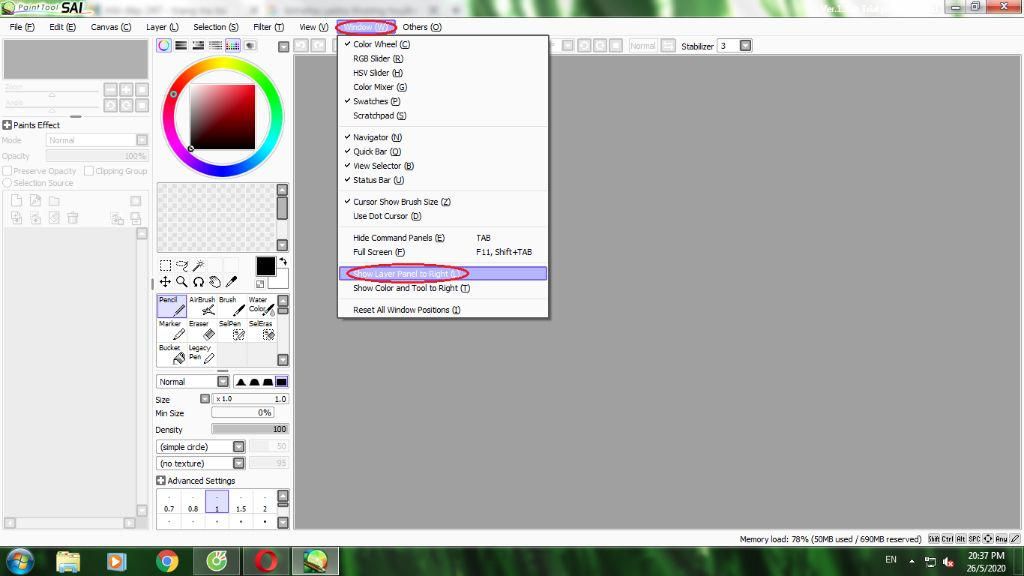Open the Layer menu

pyautogui.click(x=162, y=27)
